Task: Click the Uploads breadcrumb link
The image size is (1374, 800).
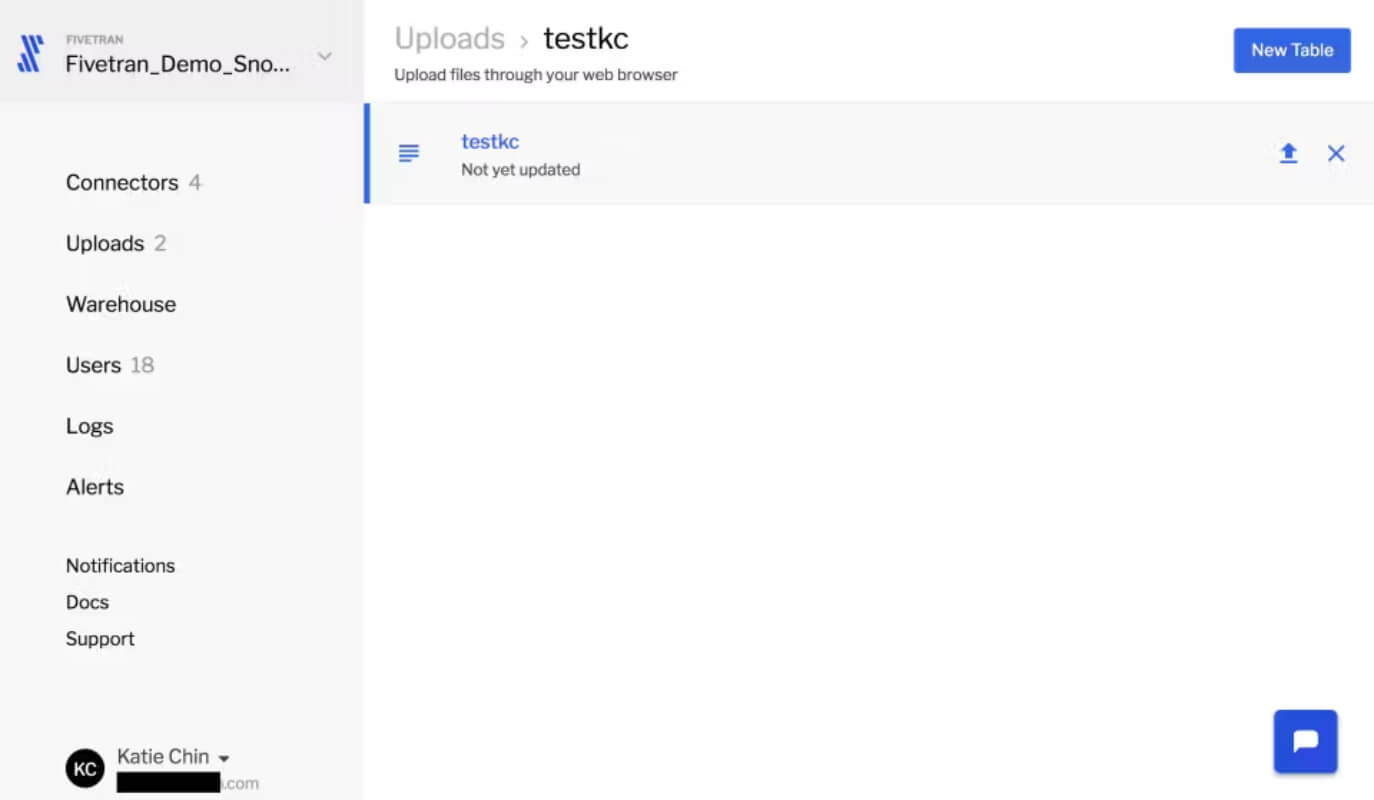Action: coord(449,38)
